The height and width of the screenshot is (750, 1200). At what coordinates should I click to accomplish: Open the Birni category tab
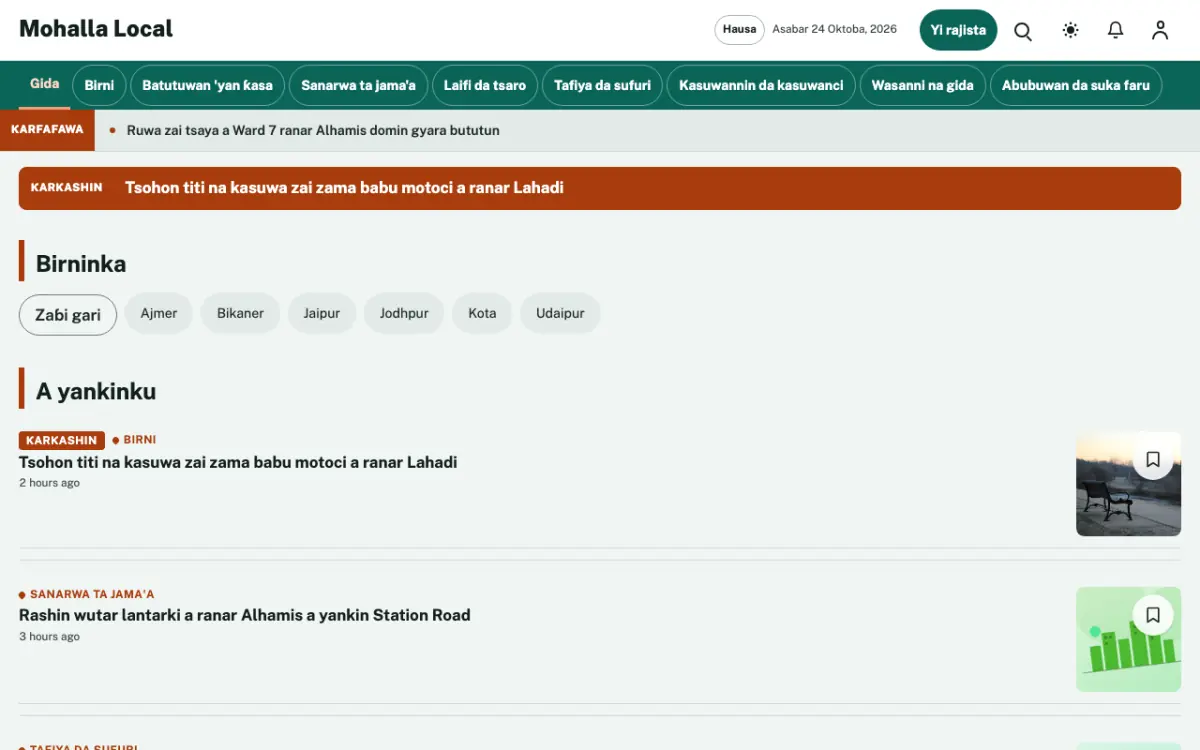99,86
